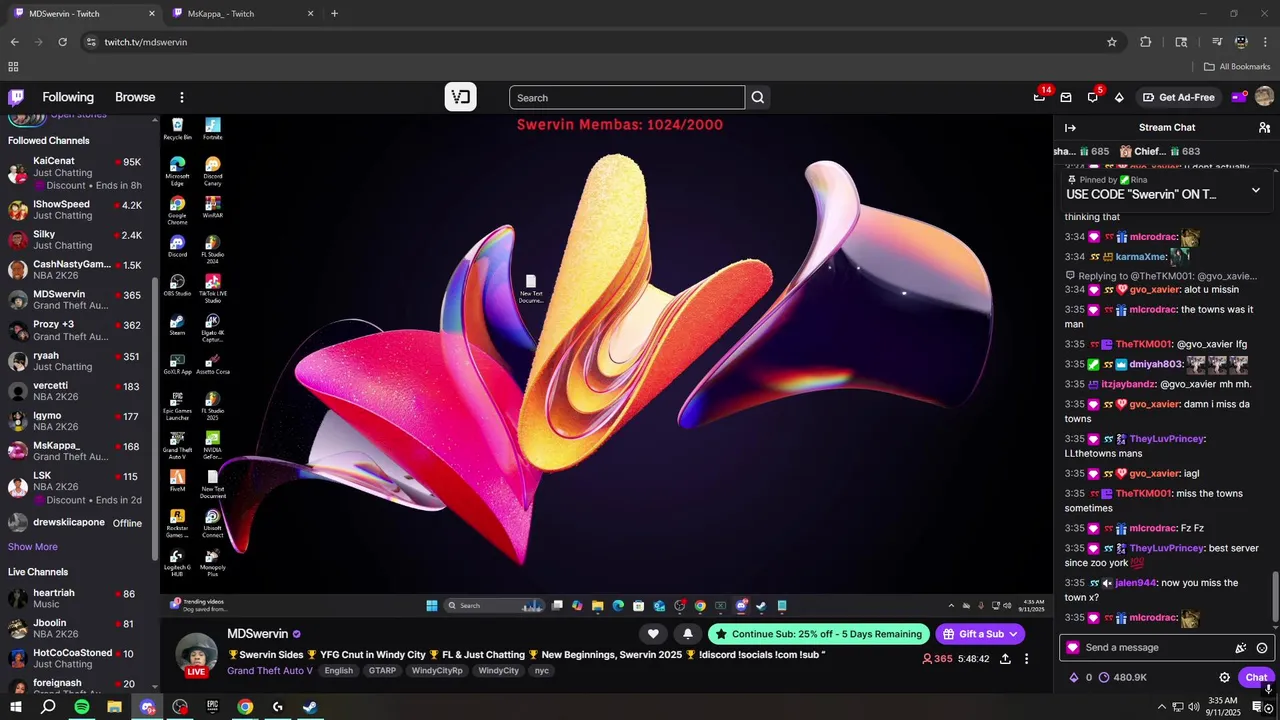This screenshot has width=1280, height=720.
Task: Open the English language tag
Action: tap(338, 671)
